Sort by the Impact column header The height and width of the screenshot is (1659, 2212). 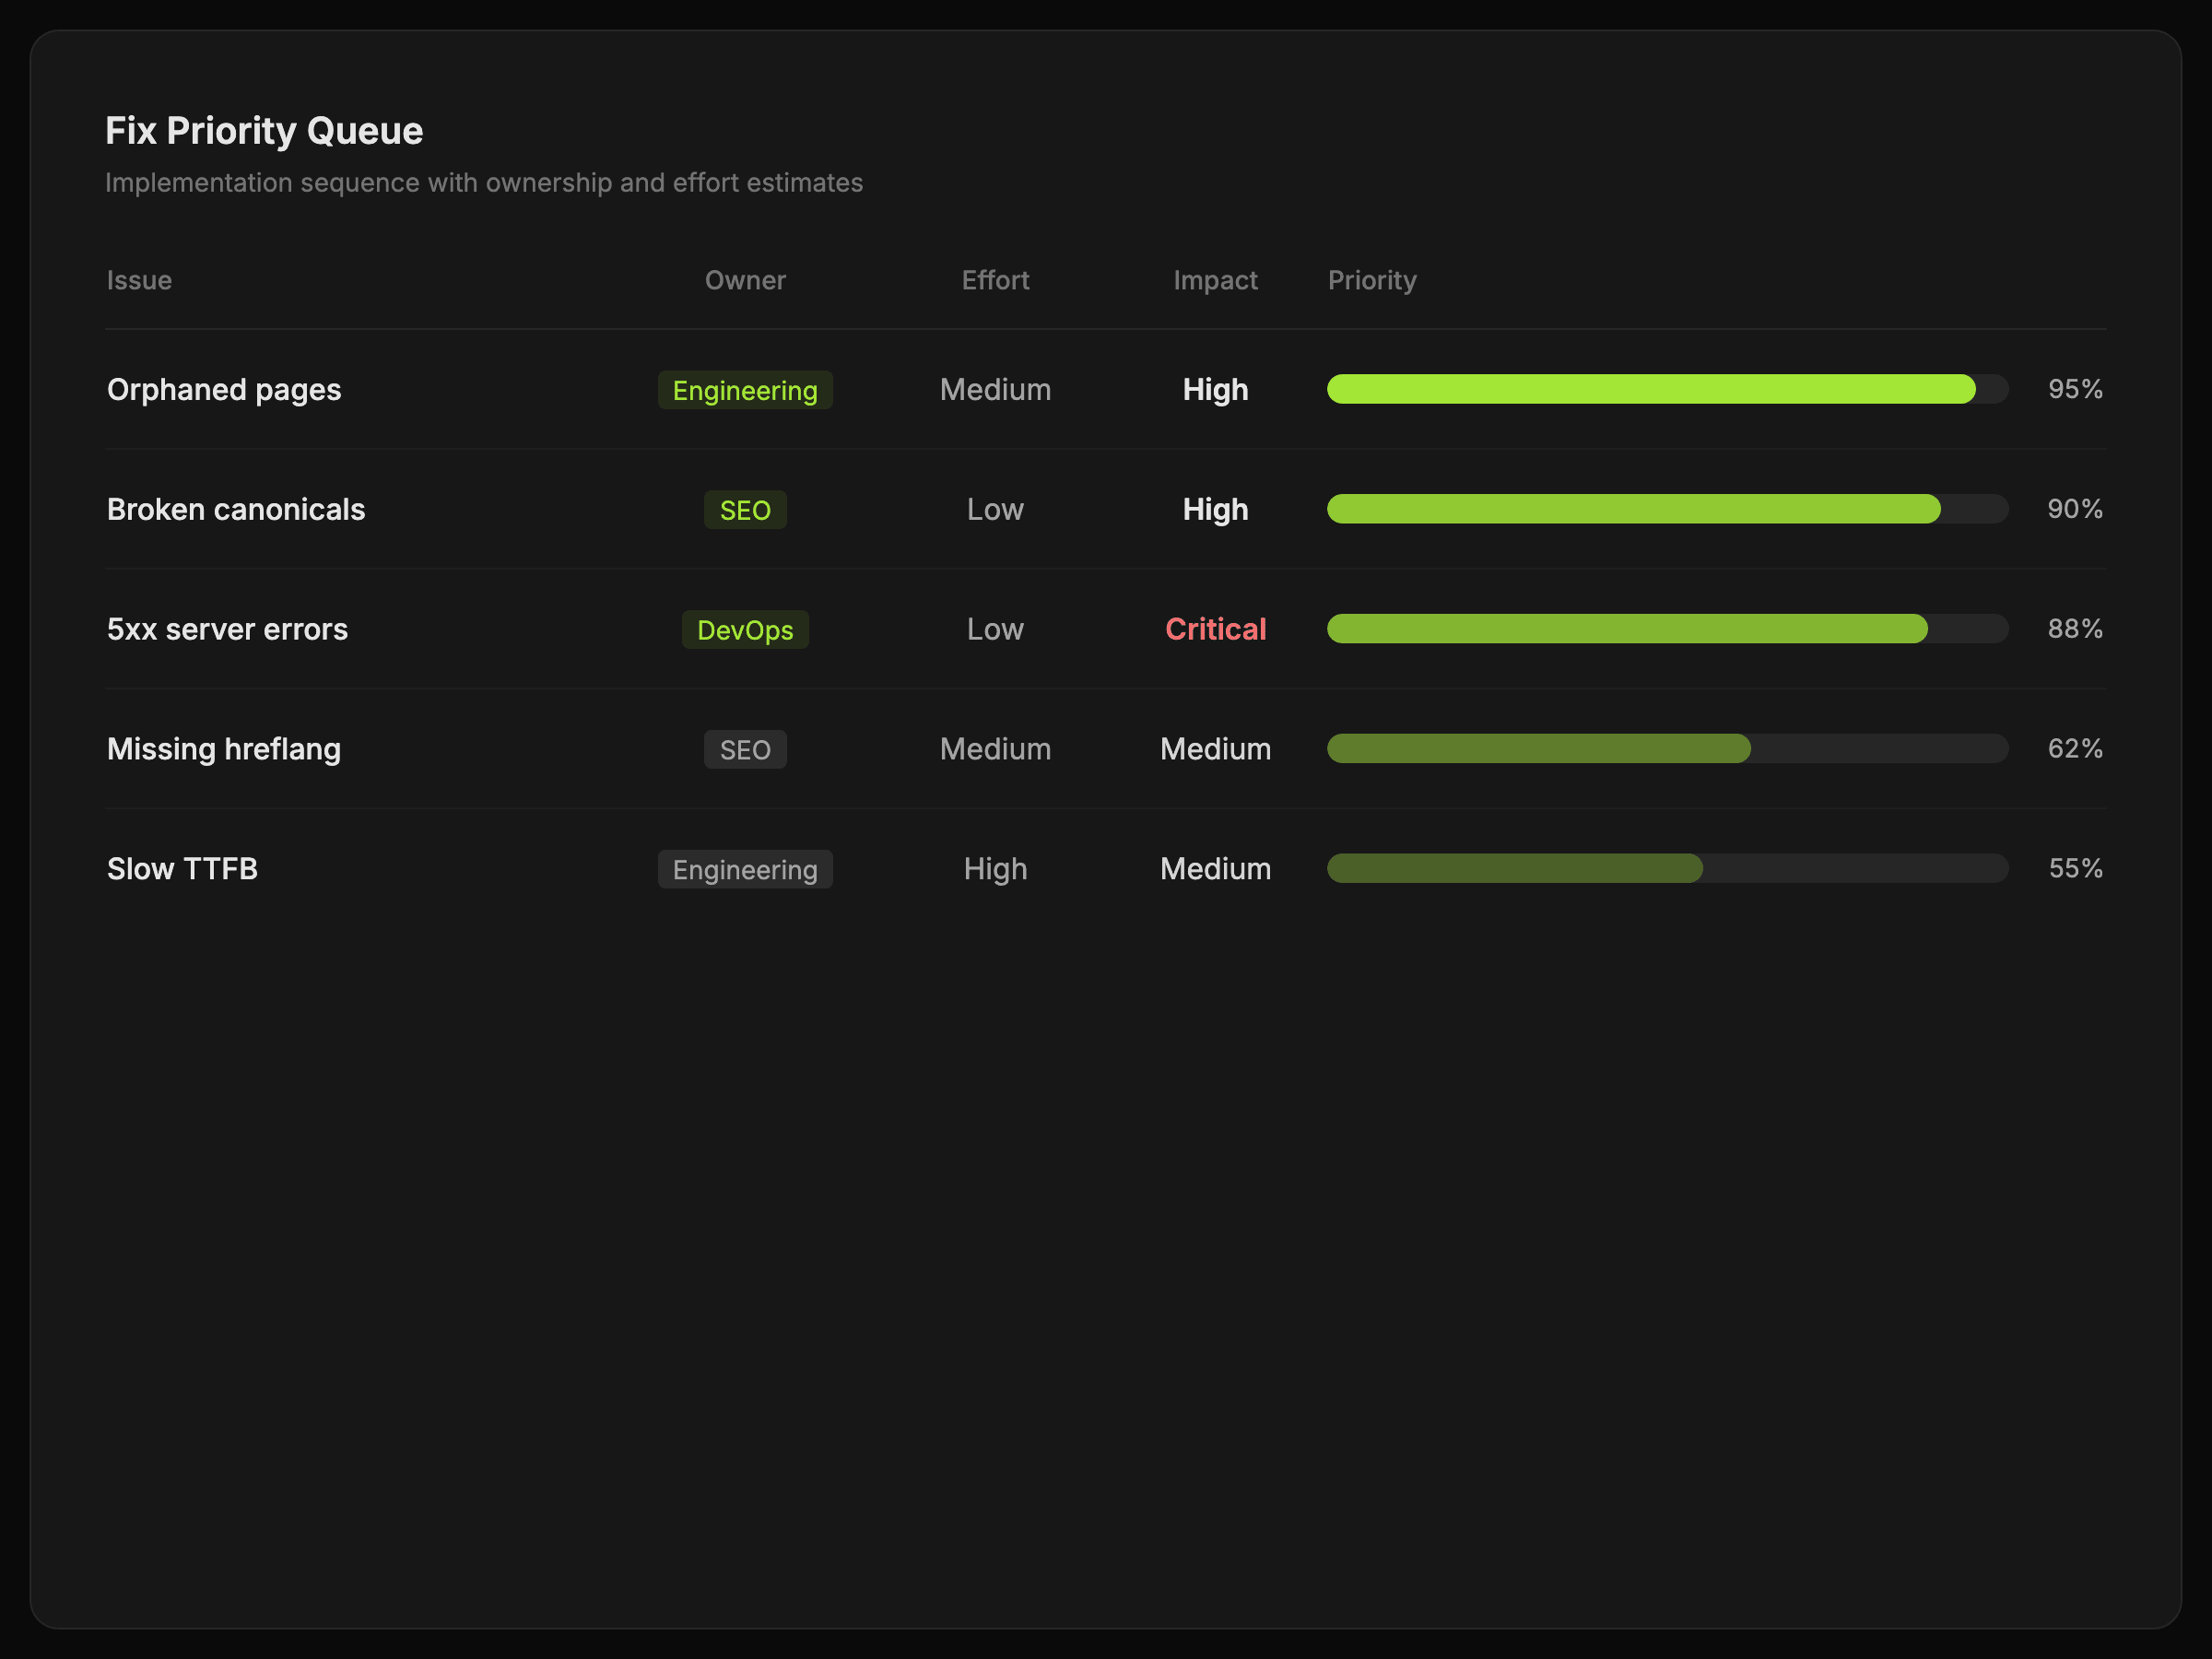[x=1215, y=280]
